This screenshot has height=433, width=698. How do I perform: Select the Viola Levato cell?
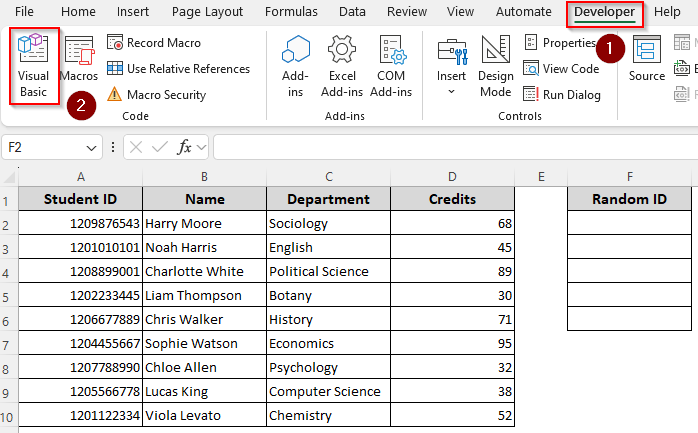[204, 415]
